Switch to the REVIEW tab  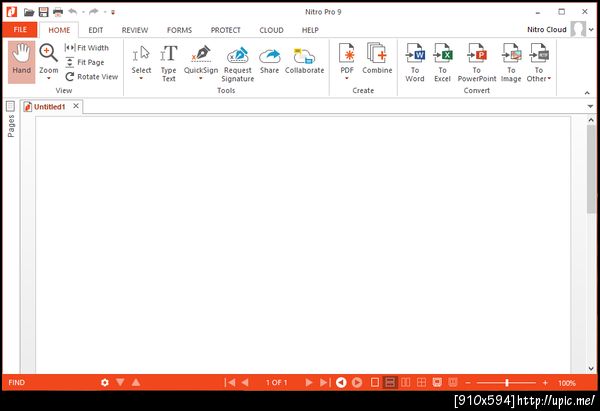[135, 30]
